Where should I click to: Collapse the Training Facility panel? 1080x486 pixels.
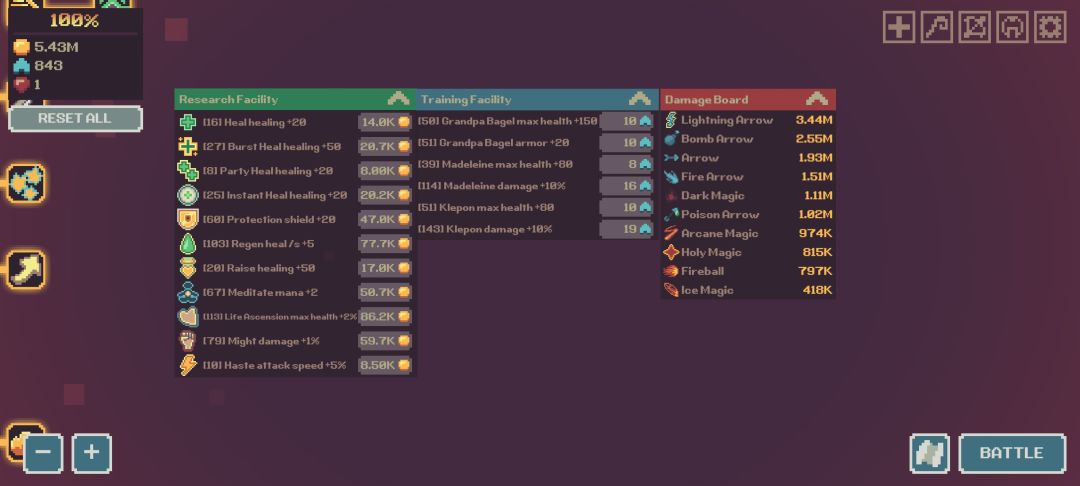(x=640, y=99)
